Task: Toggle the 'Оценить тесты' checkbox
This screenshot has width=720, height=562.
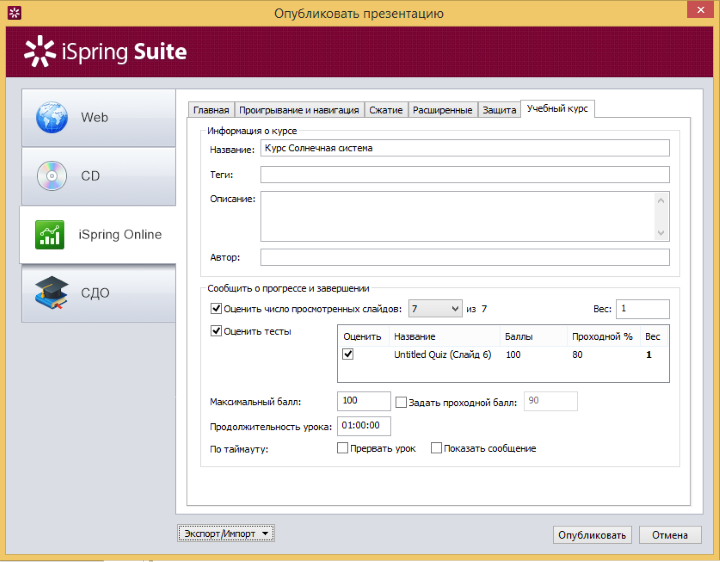Action: [x=216, y=331]
